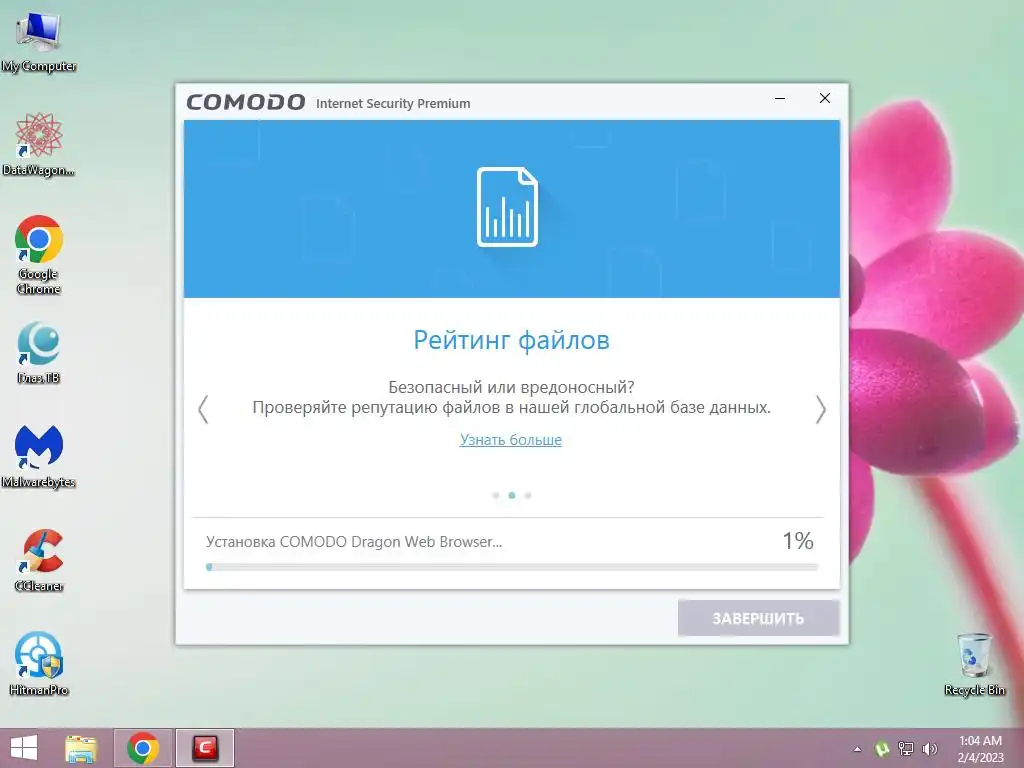This screenshot has height=768, width=1024.
Task: Open the DataWagon desktop shortcut
Action: 39,144
